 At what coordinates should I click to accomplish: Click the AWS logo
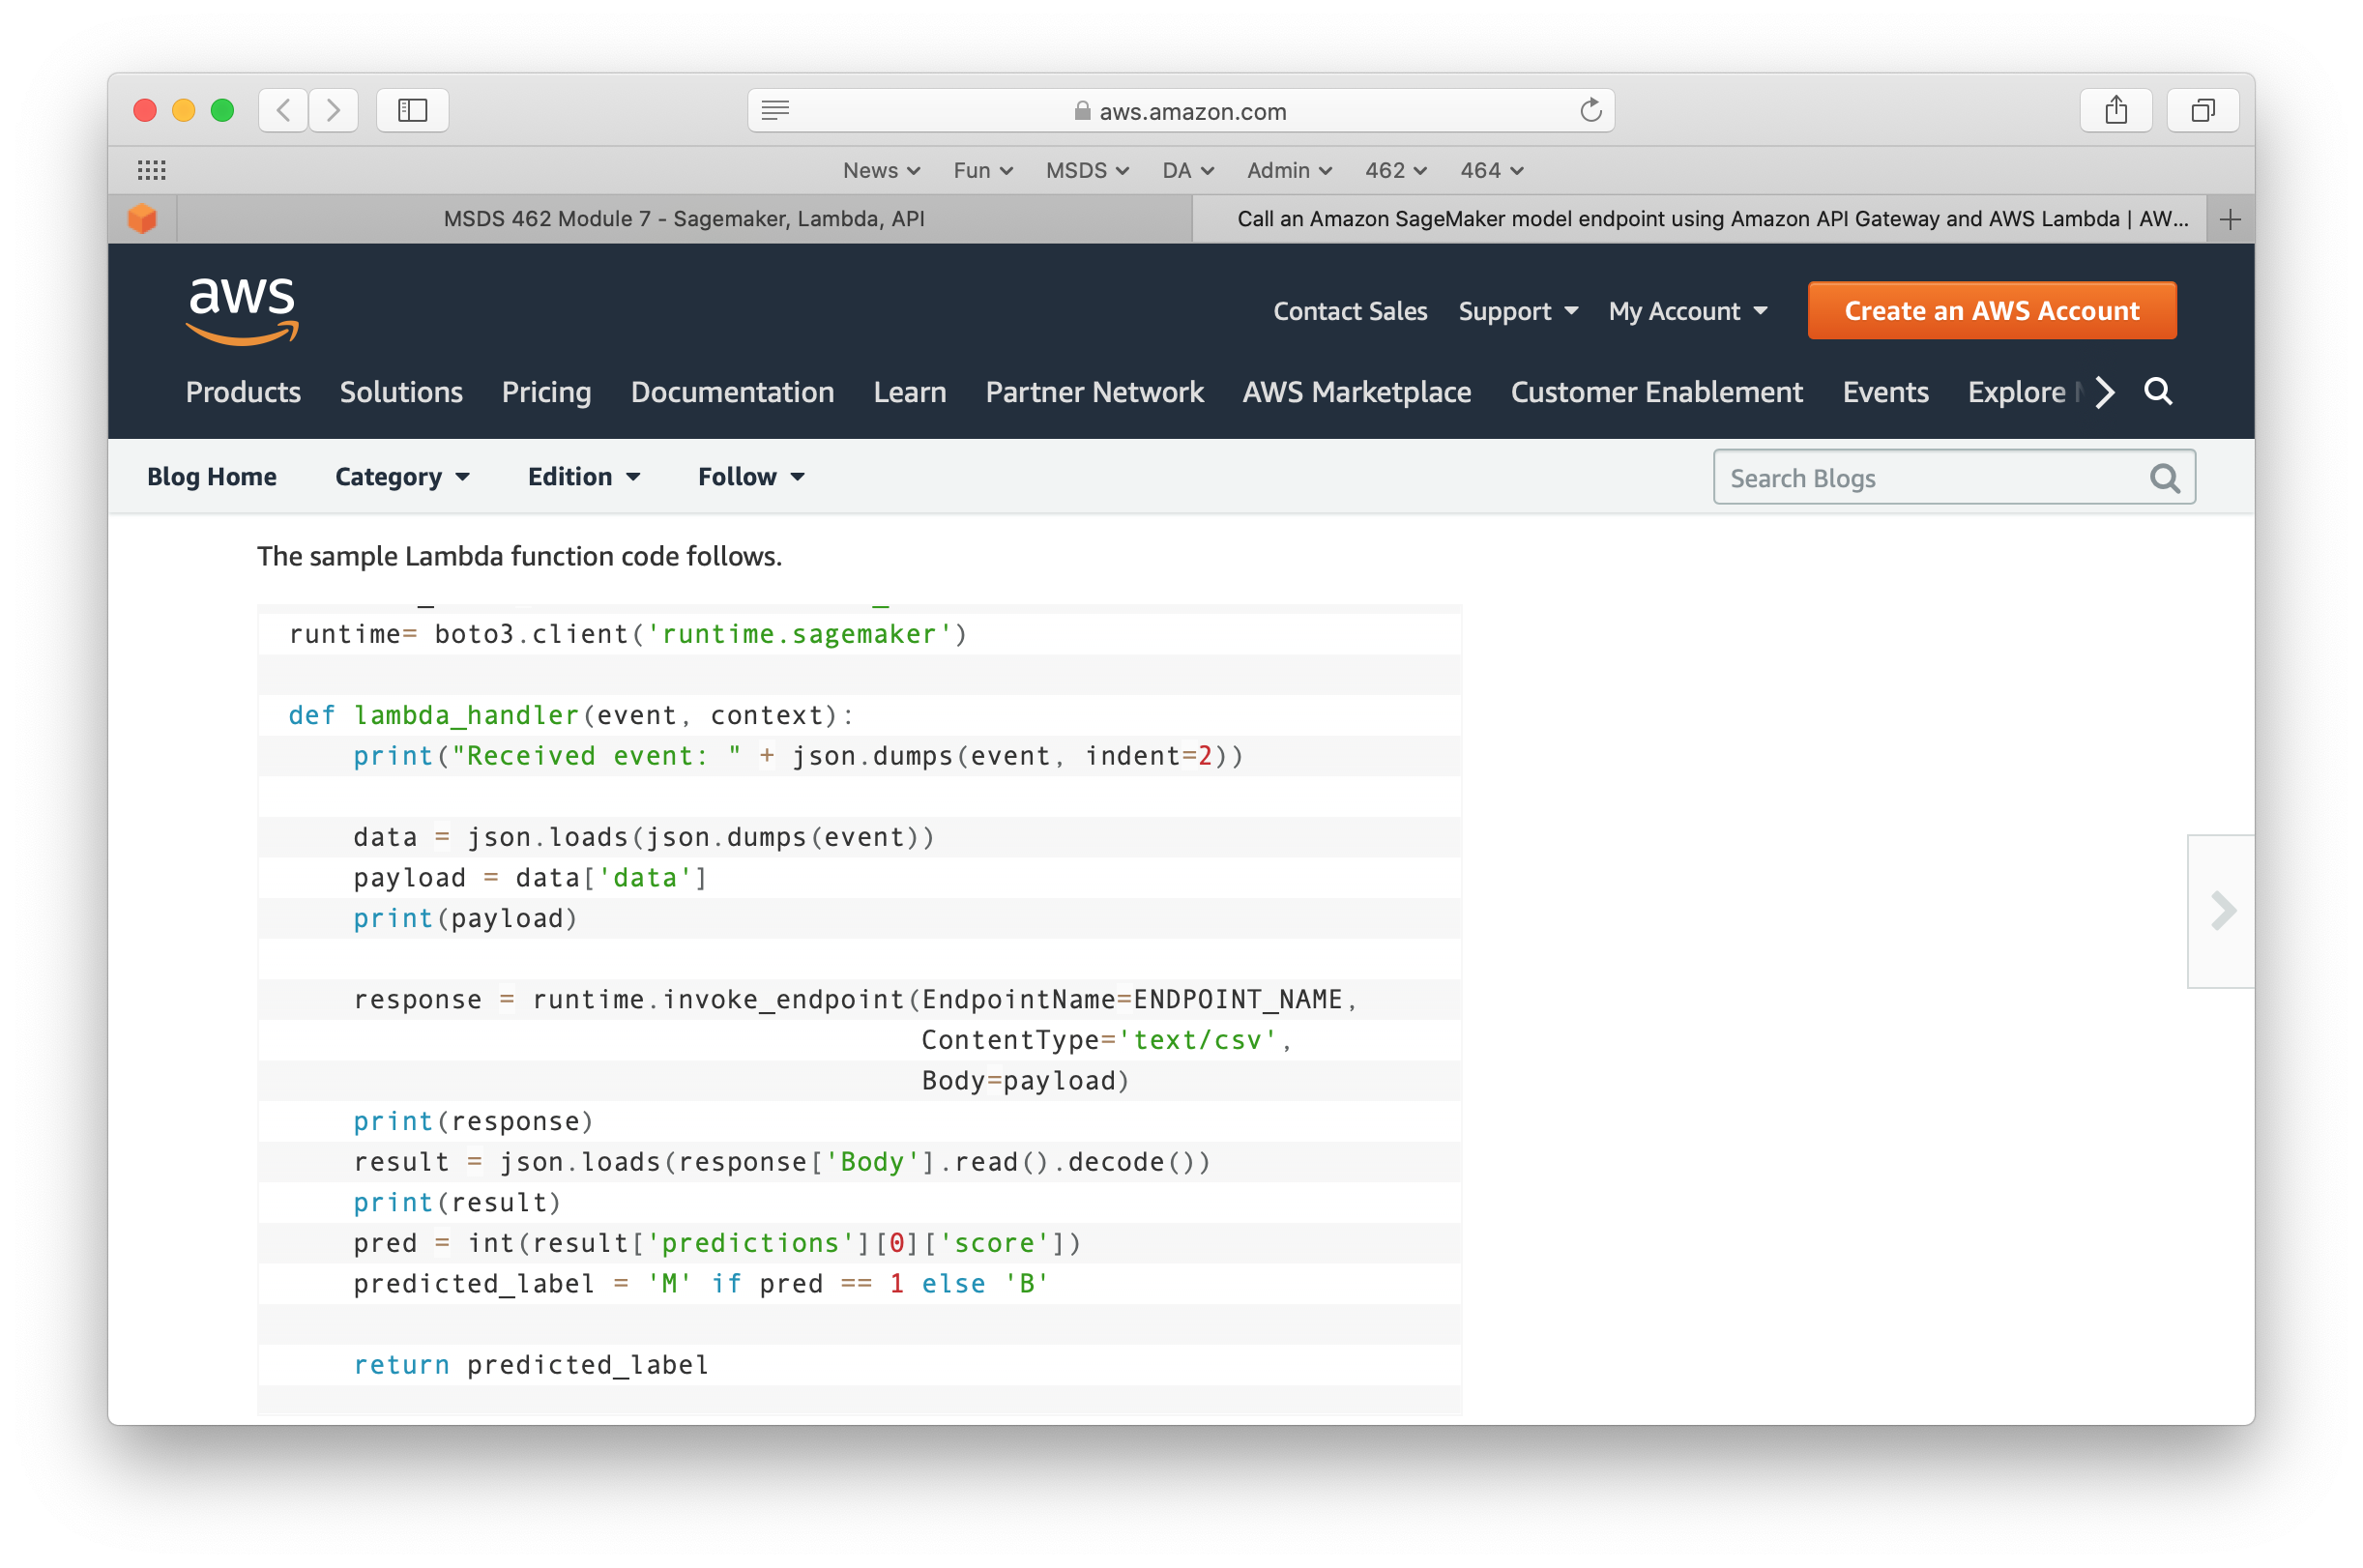[242, 311]
